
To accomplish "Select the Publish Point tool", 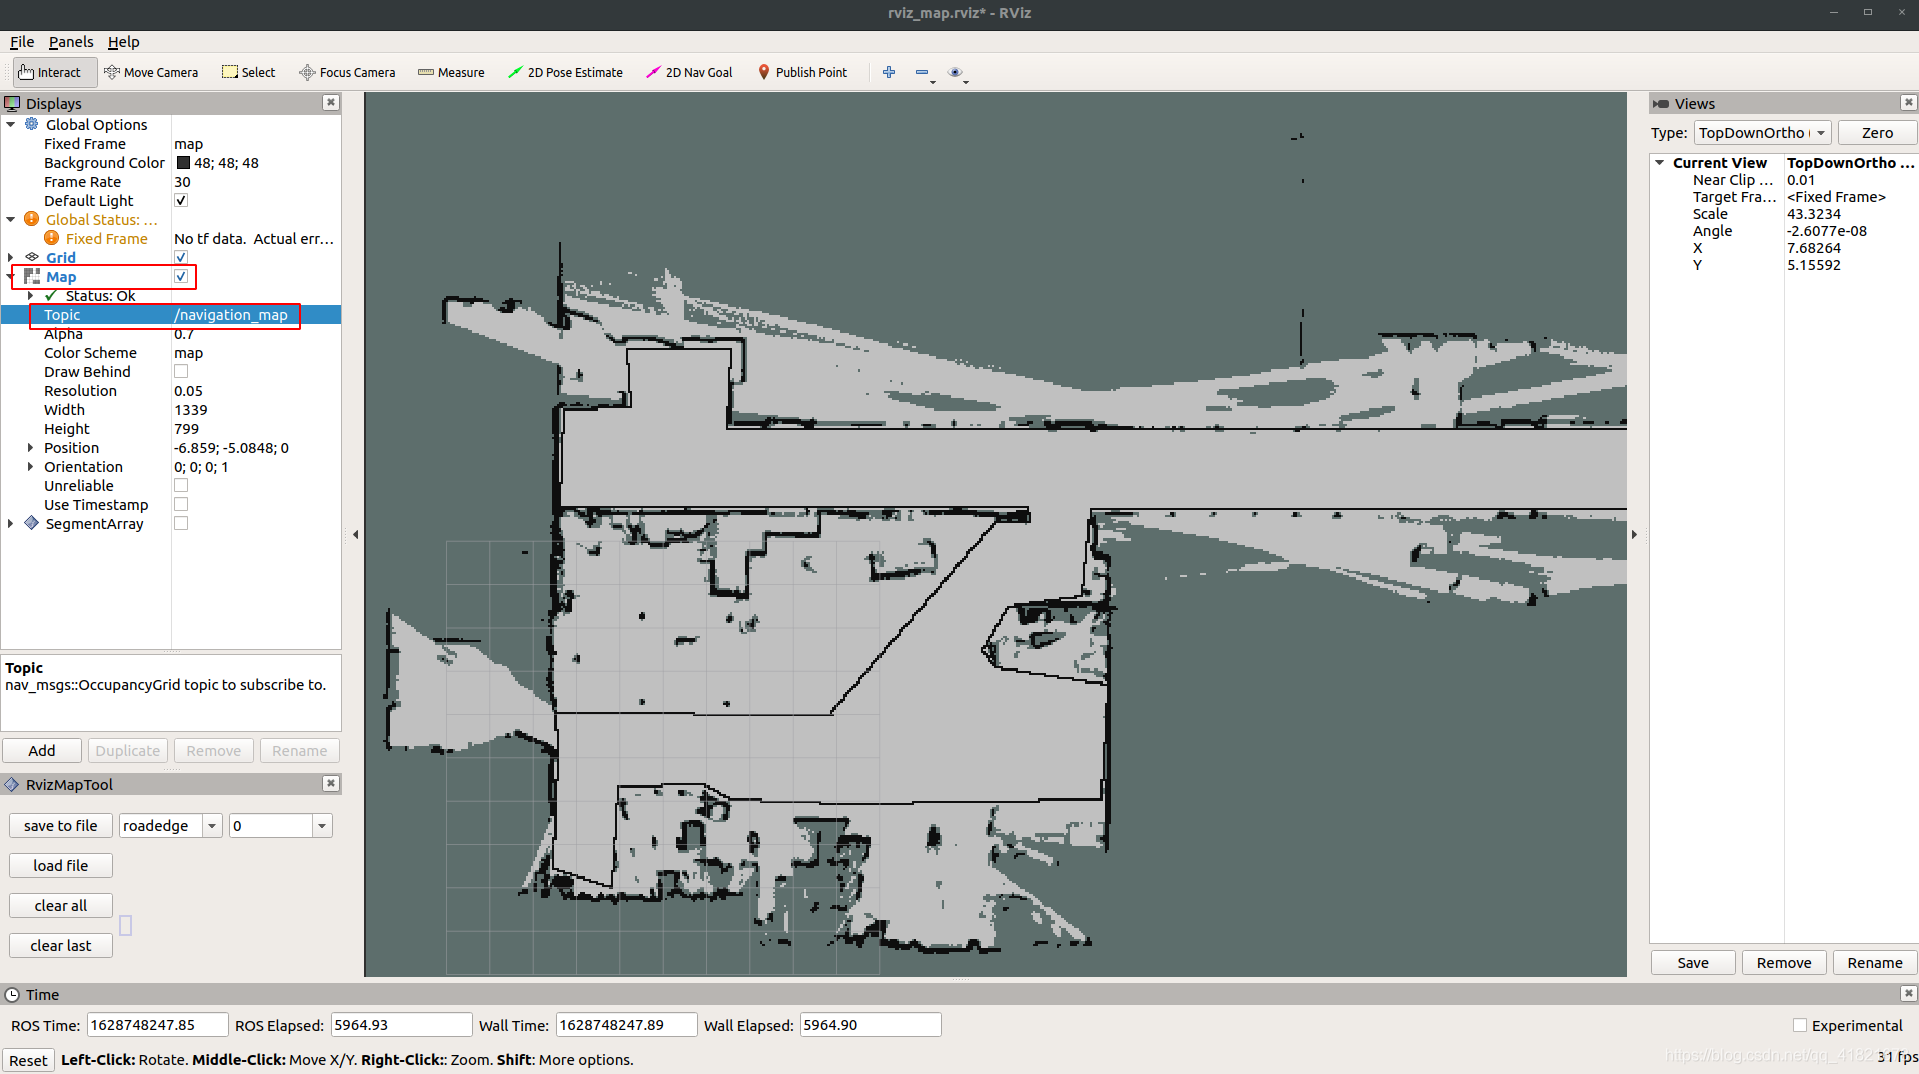I will pos(802,71).
